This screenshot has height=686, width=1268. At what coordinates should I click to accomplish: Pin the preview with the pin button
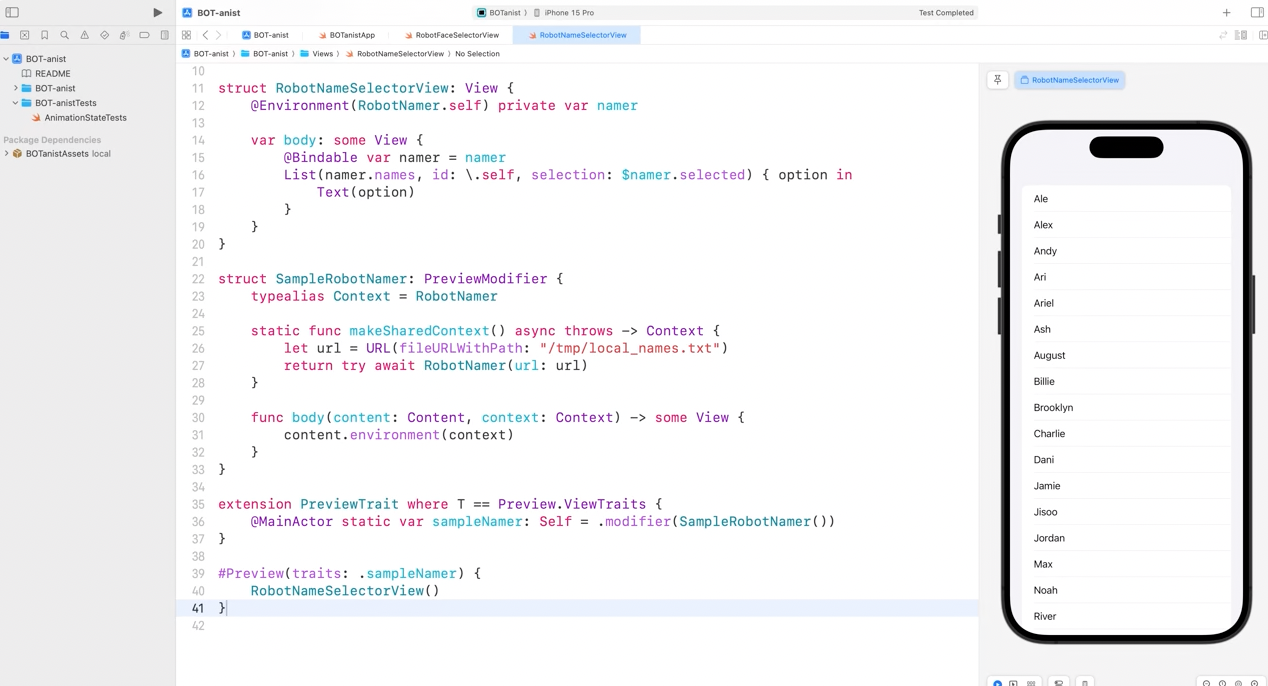coord(998,80)
